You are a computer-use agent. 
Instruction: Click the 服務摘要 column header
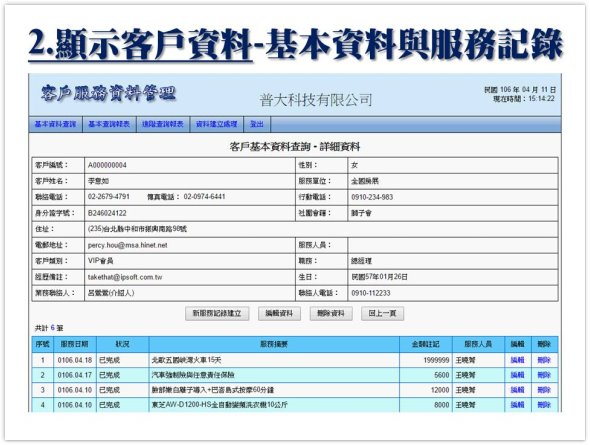(x=274, y=344)
